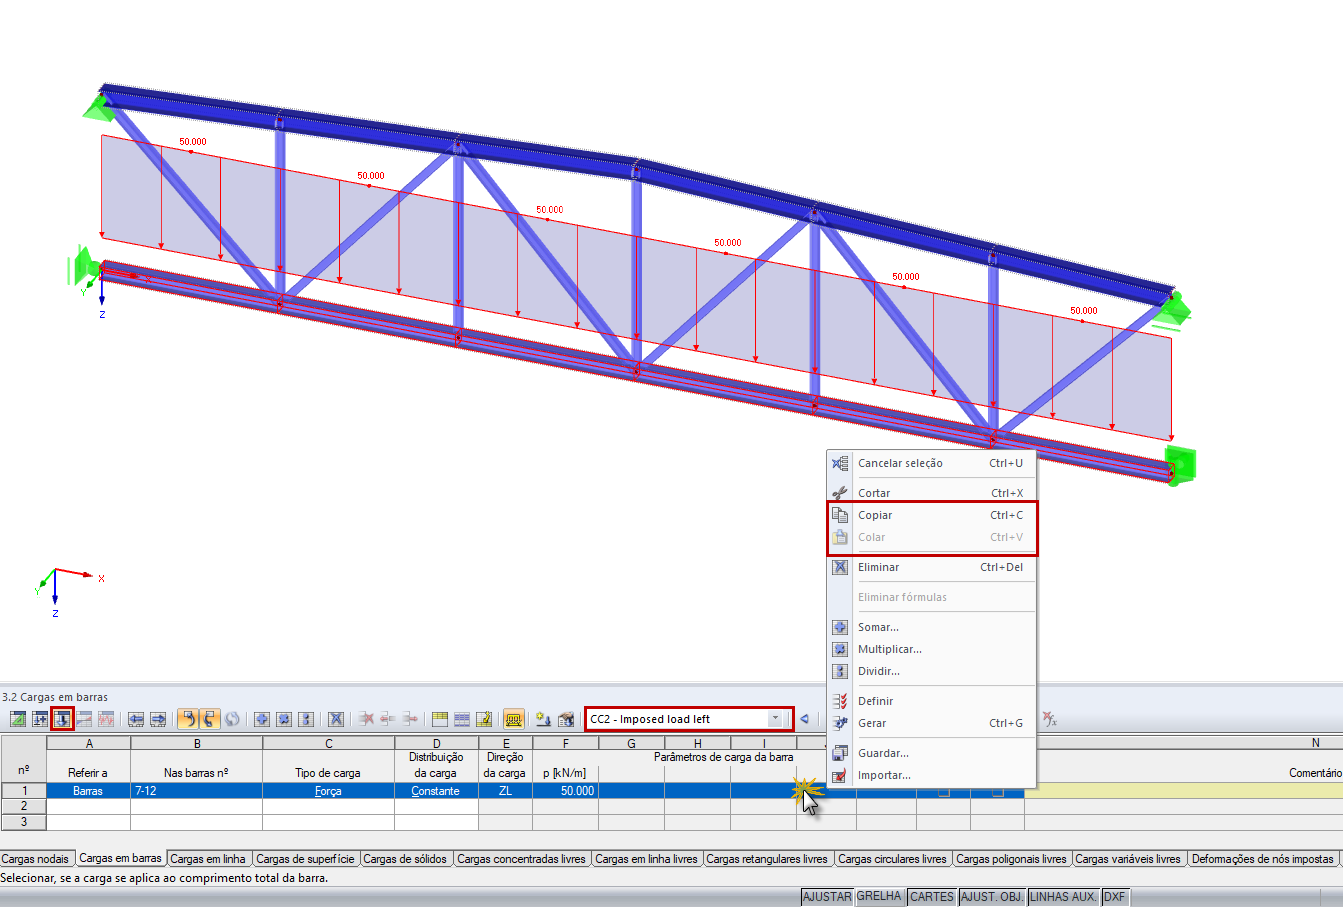
Task: Click previous load case arrow beside dropdown
Action: [x=805, y=719]
